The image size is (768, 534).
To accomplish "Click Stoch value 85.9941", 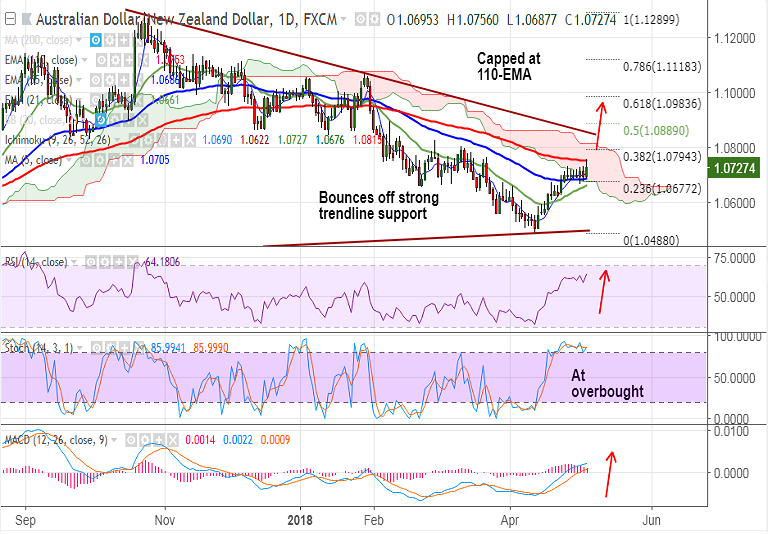I will coord(168,348).
